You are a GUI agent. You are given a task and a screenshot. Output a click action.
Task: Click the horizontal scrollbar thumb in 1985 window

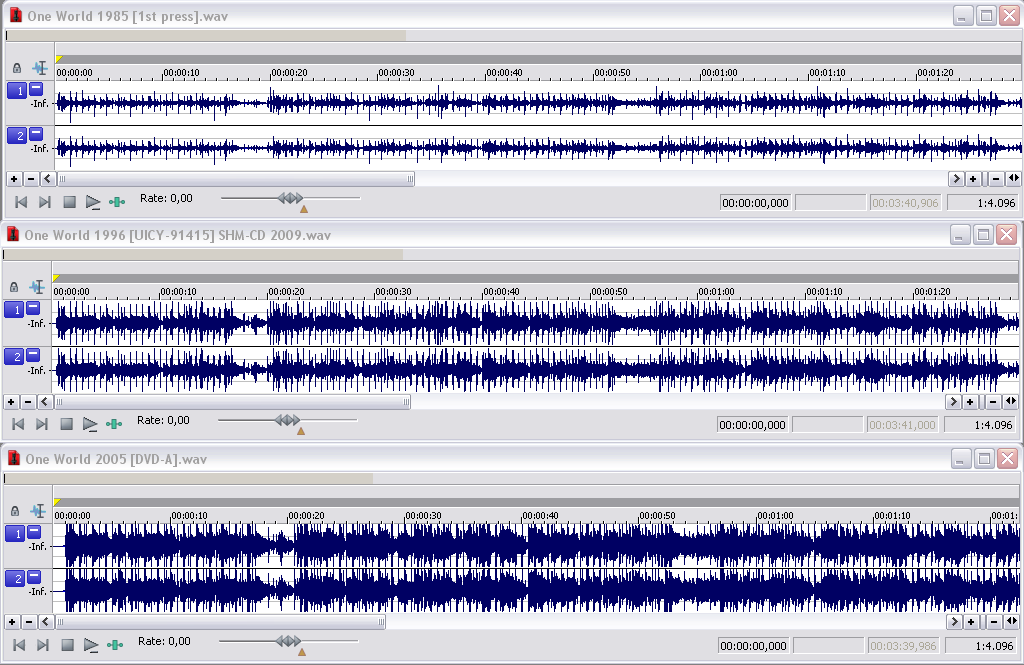point(236,178)
